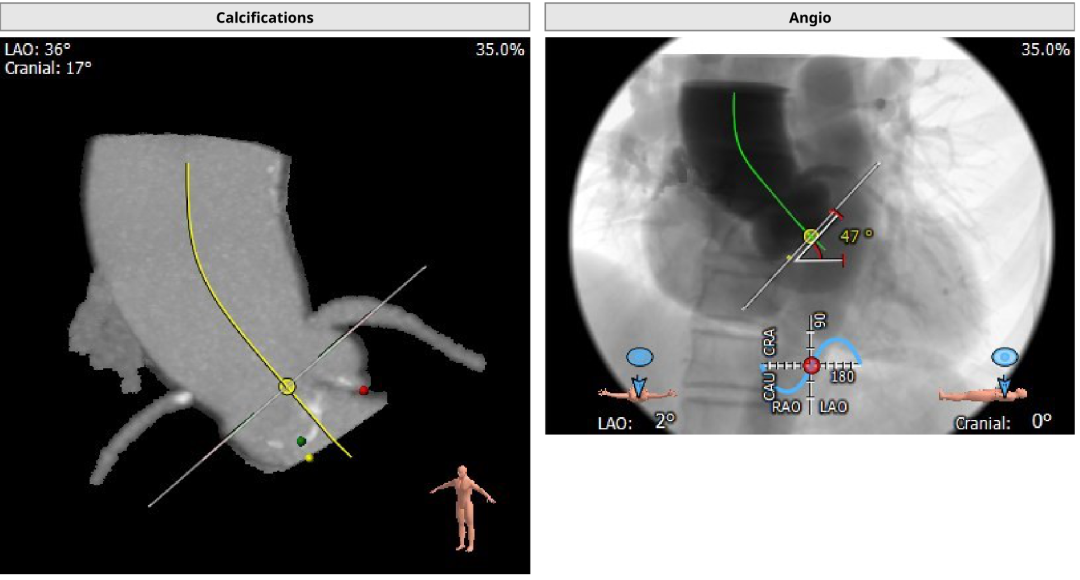Select the yellow circle marker in Angio view

811,236
